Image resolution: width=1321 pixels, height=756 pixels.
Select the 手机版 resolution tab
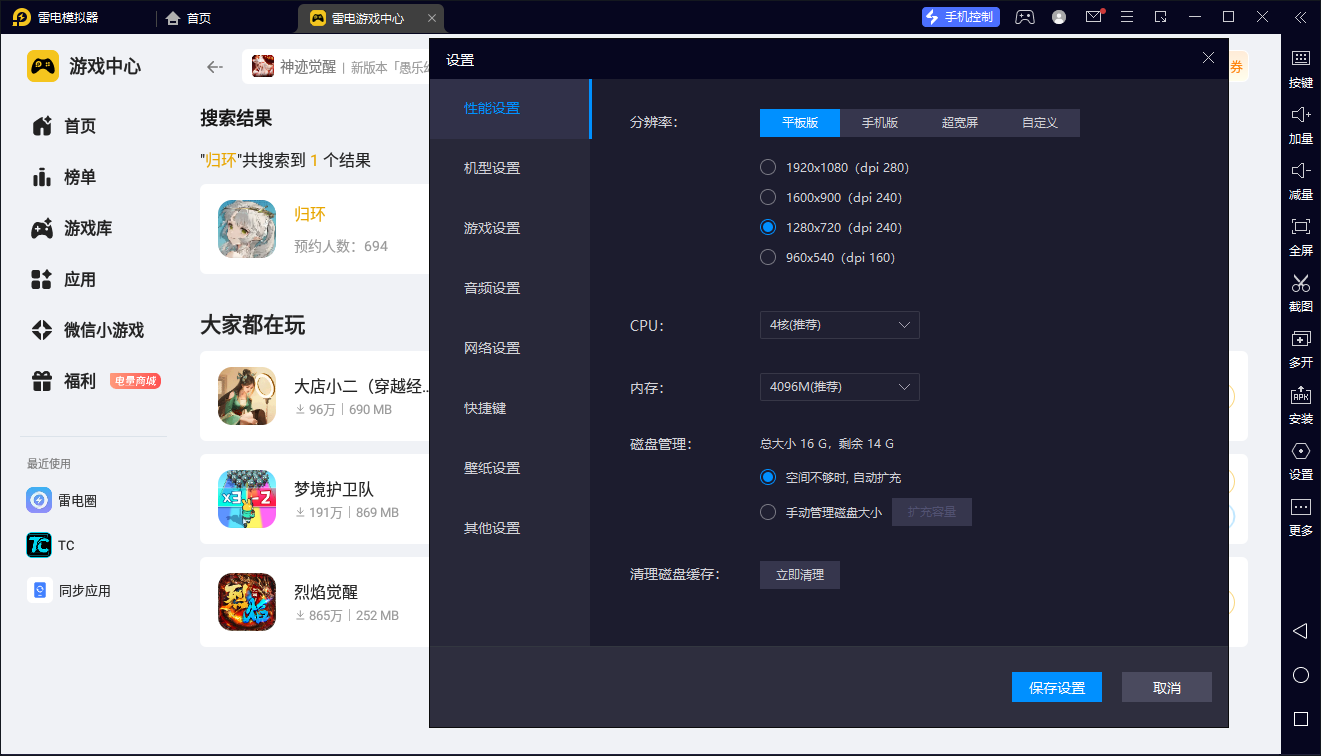[880, 123]
